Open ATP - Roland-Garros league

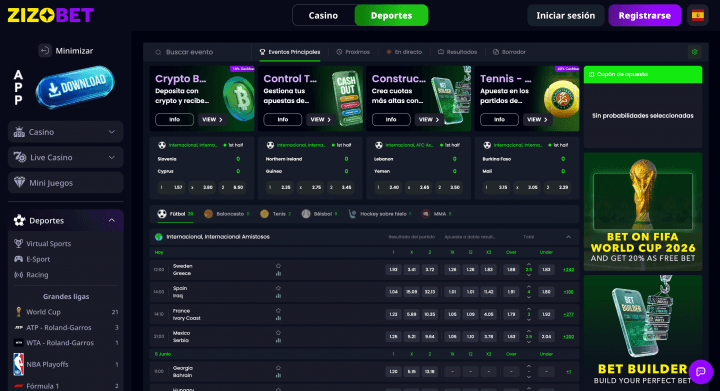pyautogui.click(x=66, y=328)
